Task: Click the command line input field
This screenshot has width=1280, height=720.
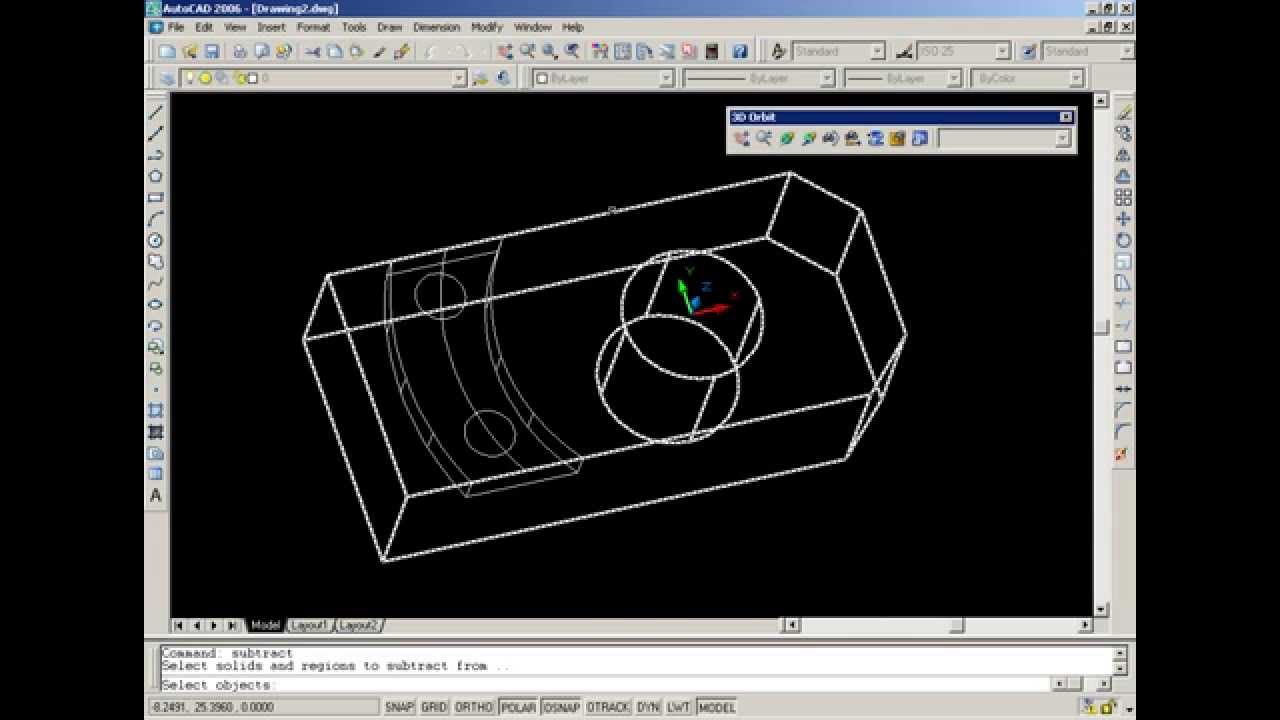Action: (604, 685)
